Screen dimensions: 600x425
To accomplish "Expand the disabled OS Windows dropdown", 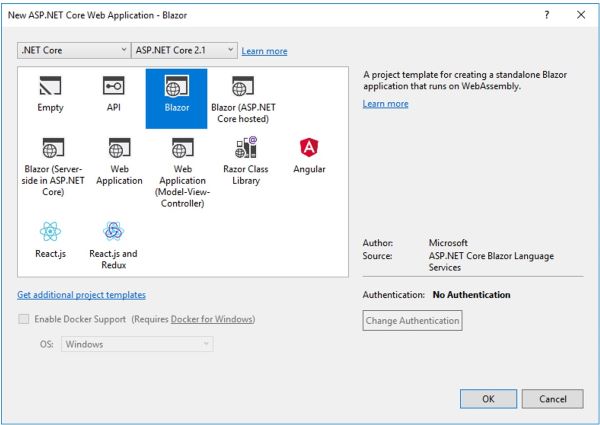I will pyautogui.click(x=137, y=344).
